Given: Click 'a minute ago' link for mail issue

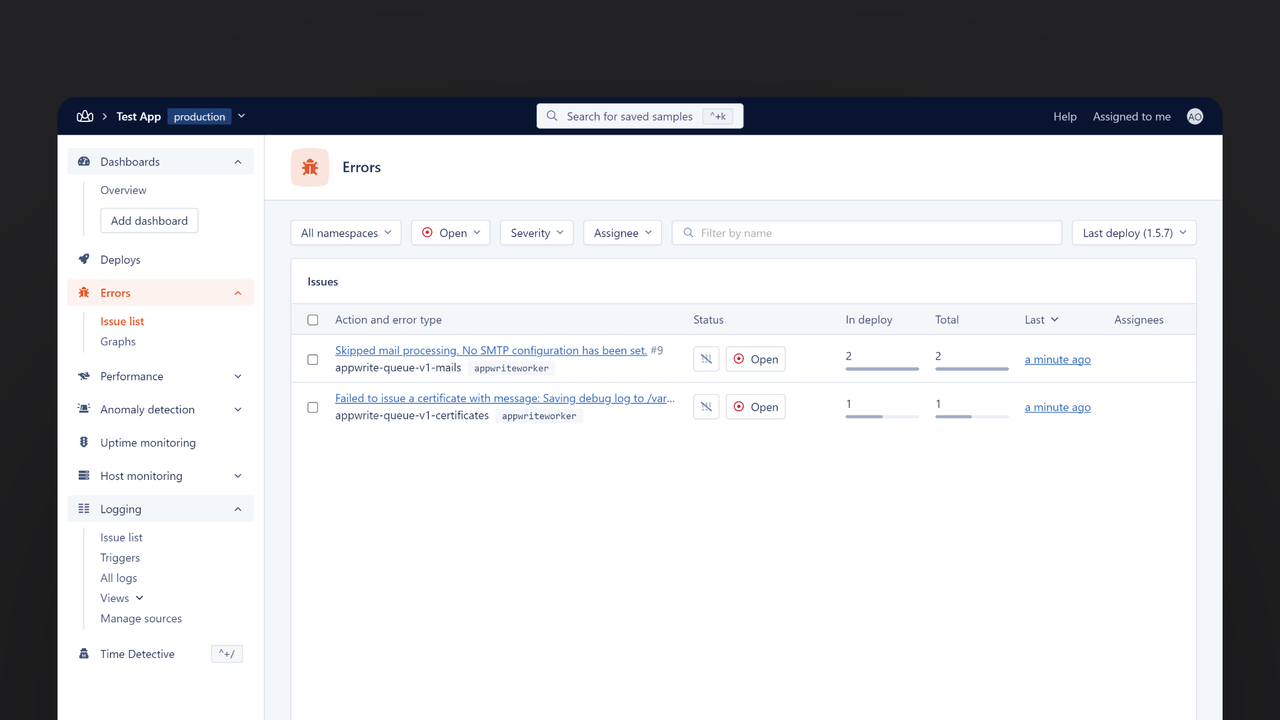Looking at the screenshot, I should point(1058,360).
